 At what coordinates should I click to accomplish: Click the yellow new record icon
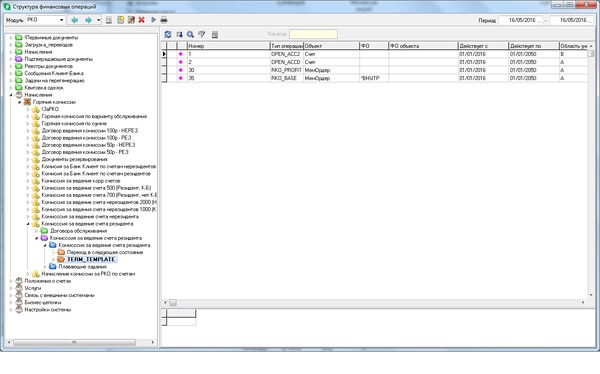coord(121,20)
